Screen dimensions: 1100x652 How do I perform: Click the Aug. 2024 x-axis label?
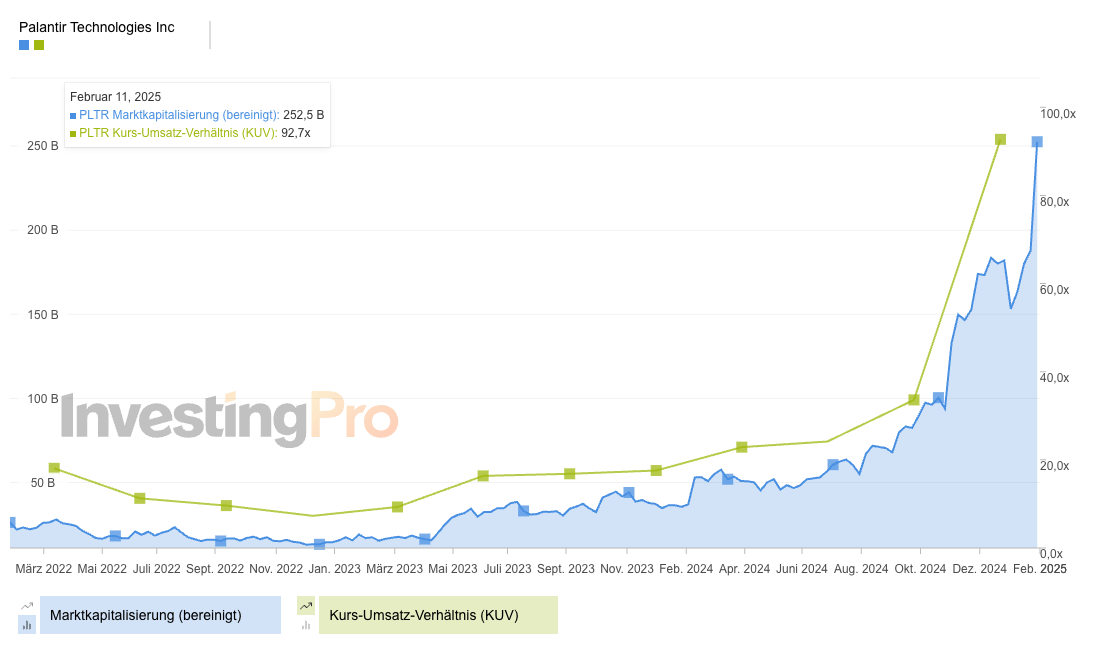(861, 568)
